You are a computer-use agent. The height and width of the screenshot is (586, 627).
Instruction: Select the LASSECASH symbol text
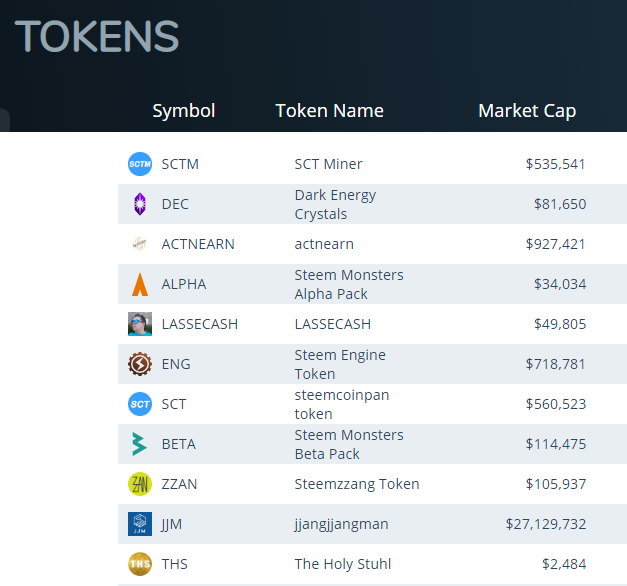click(200, 324)
